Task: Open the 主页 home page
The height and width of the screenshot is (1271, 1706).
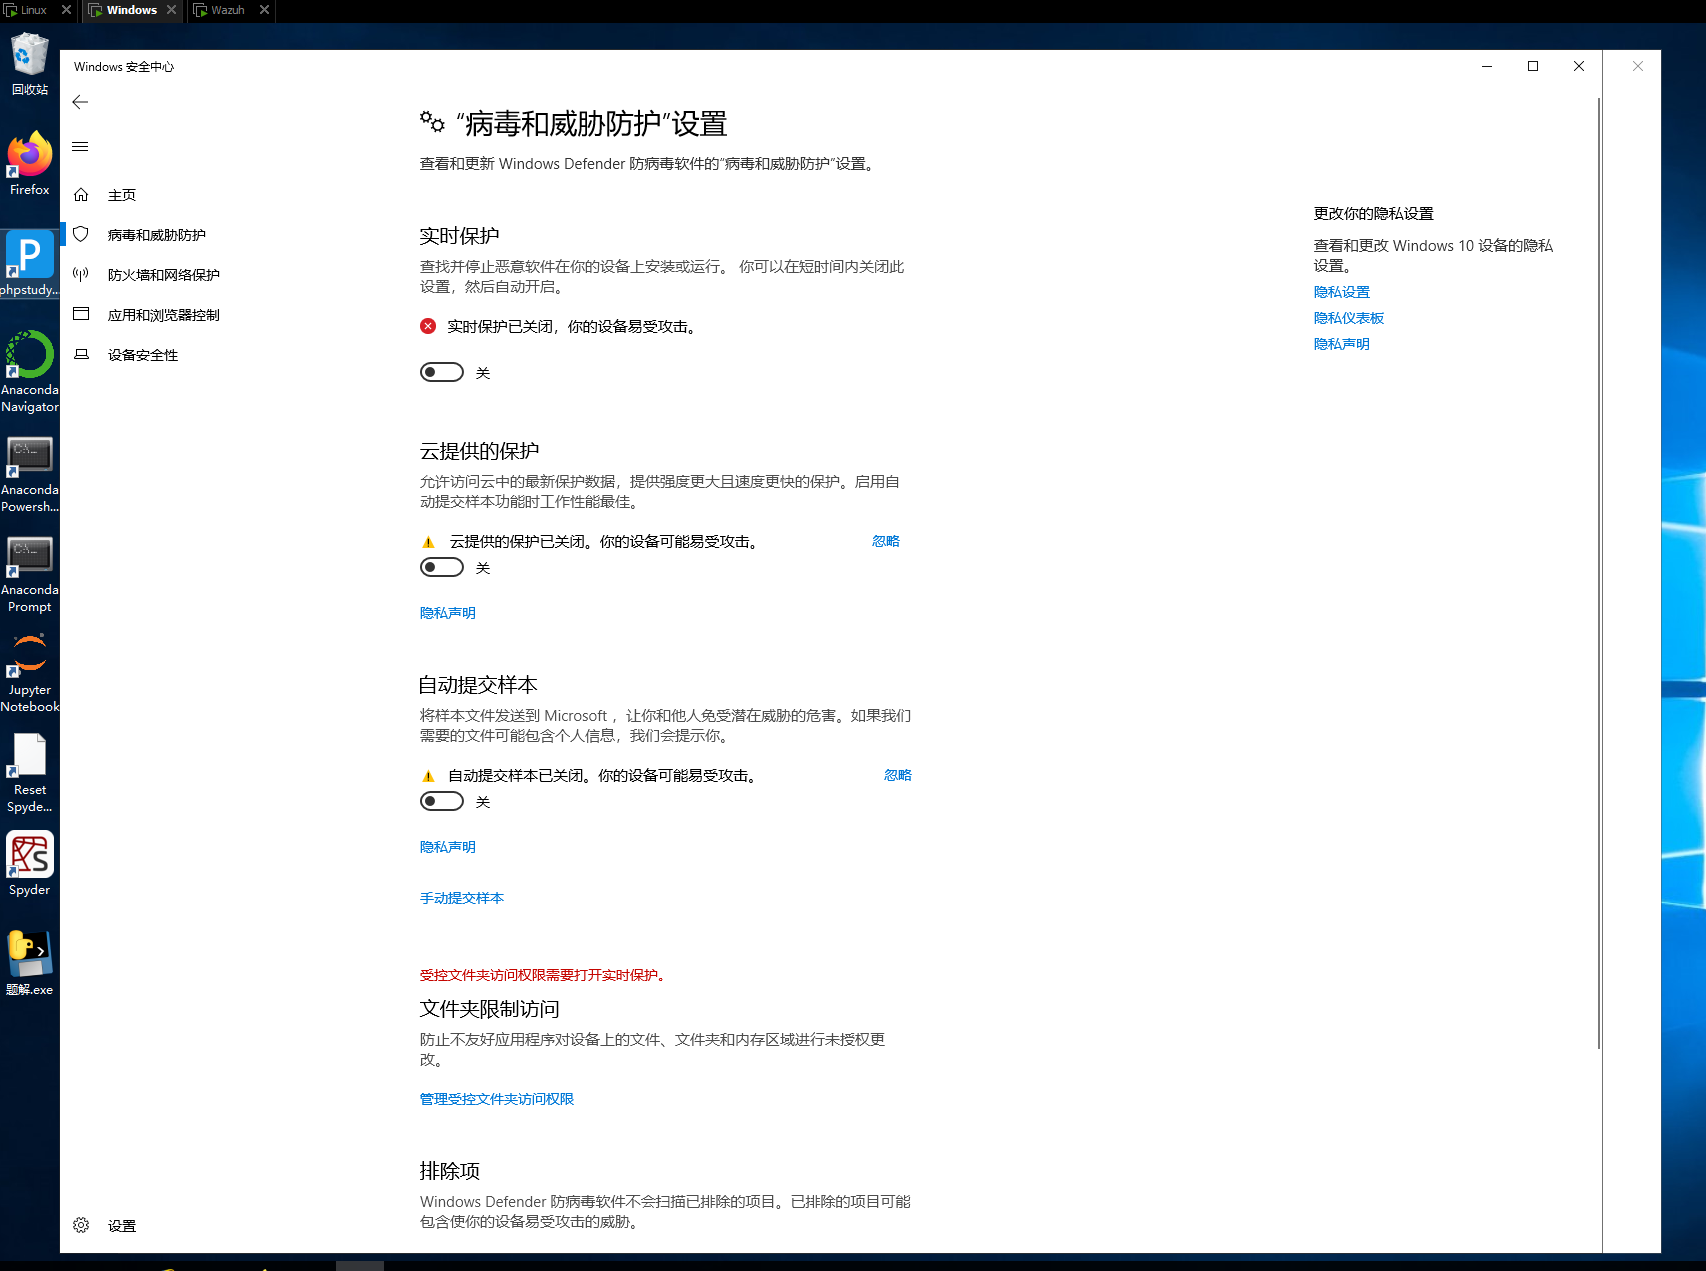Action: click(x=121, y=195)
